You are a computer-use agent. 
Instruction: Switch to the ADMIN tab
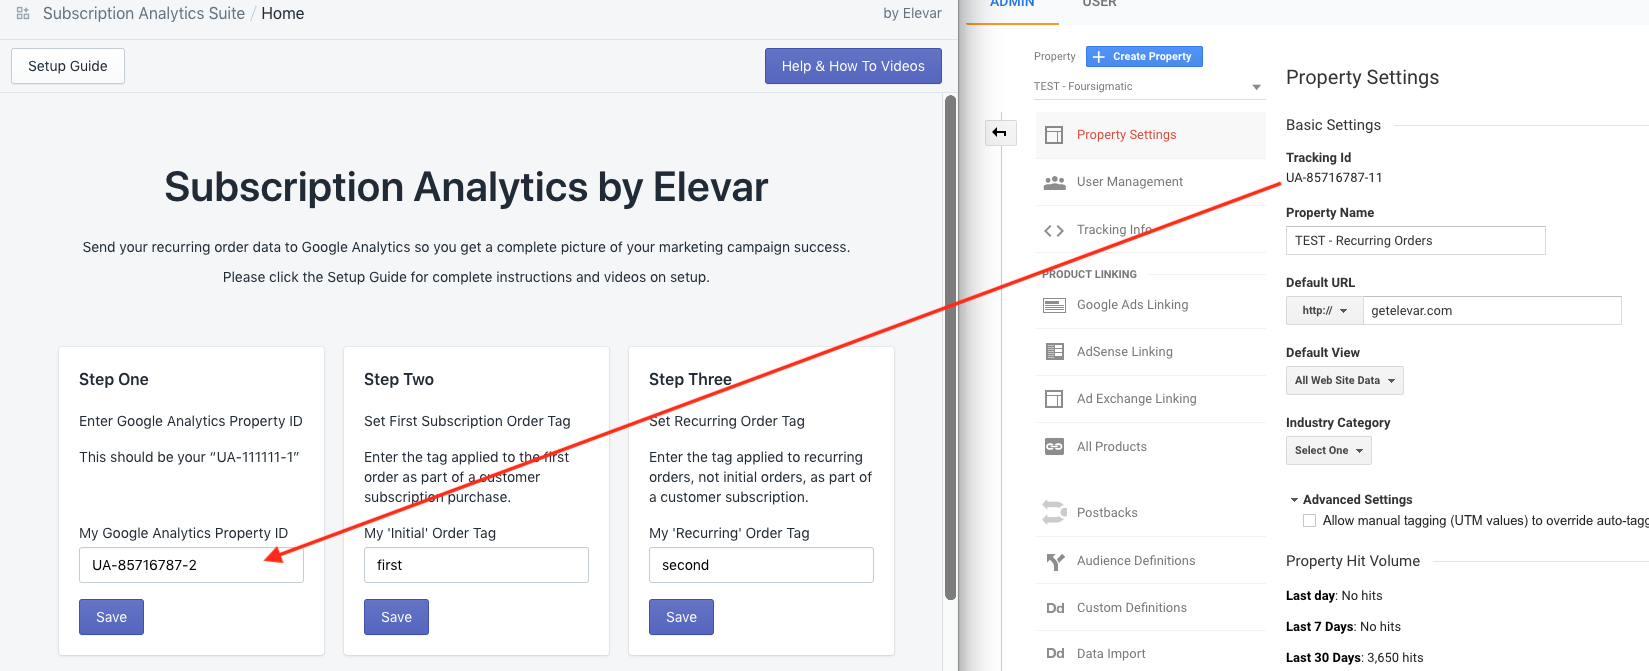(1012, 4)
